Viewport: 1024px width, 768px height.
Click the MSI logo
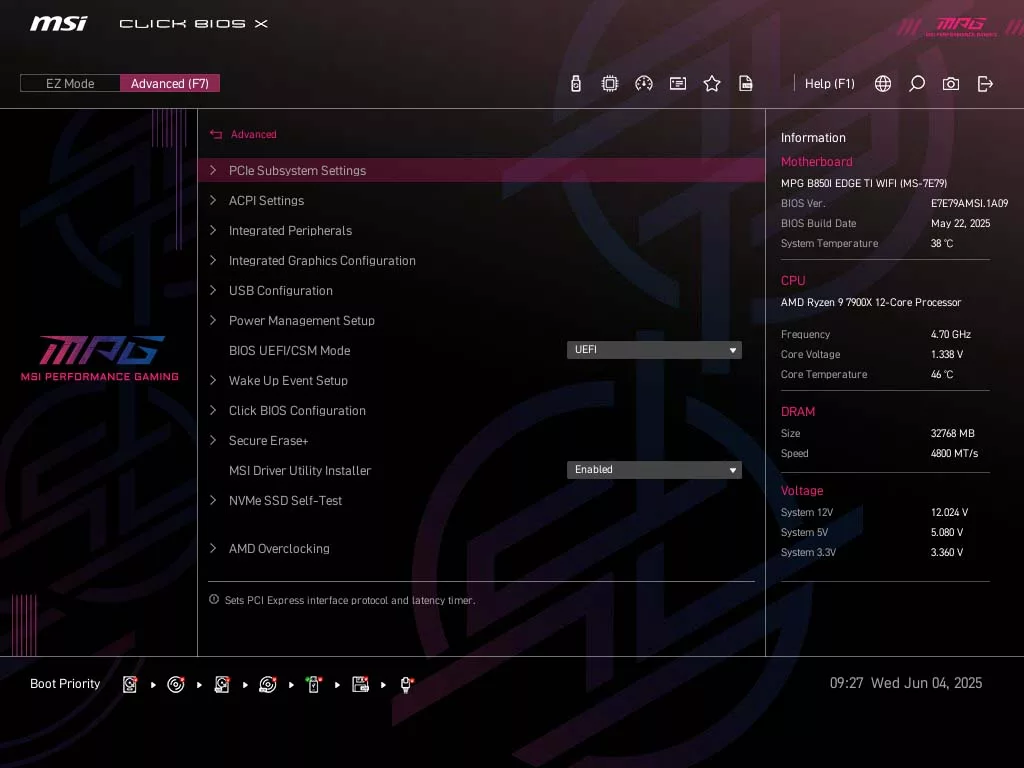point(58,24)
